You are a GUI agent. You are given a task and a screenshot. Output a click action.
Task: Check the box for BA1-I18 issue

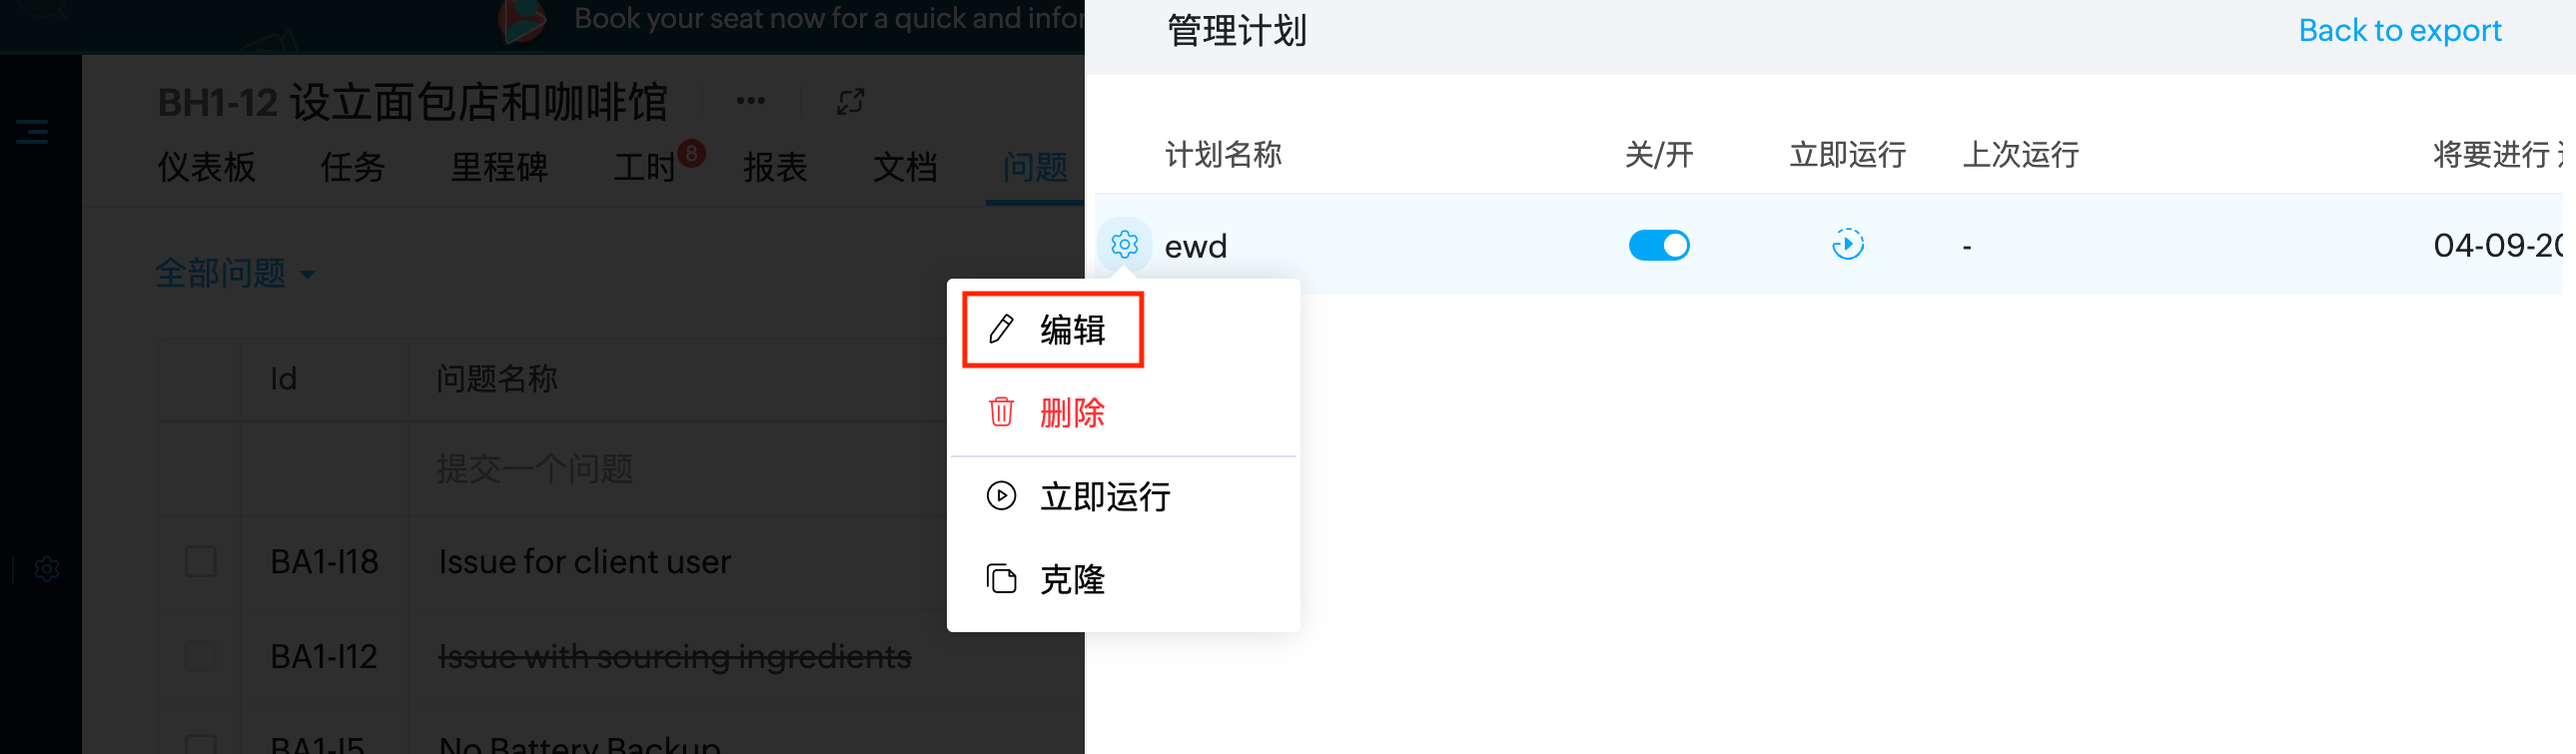pos(201,561)
